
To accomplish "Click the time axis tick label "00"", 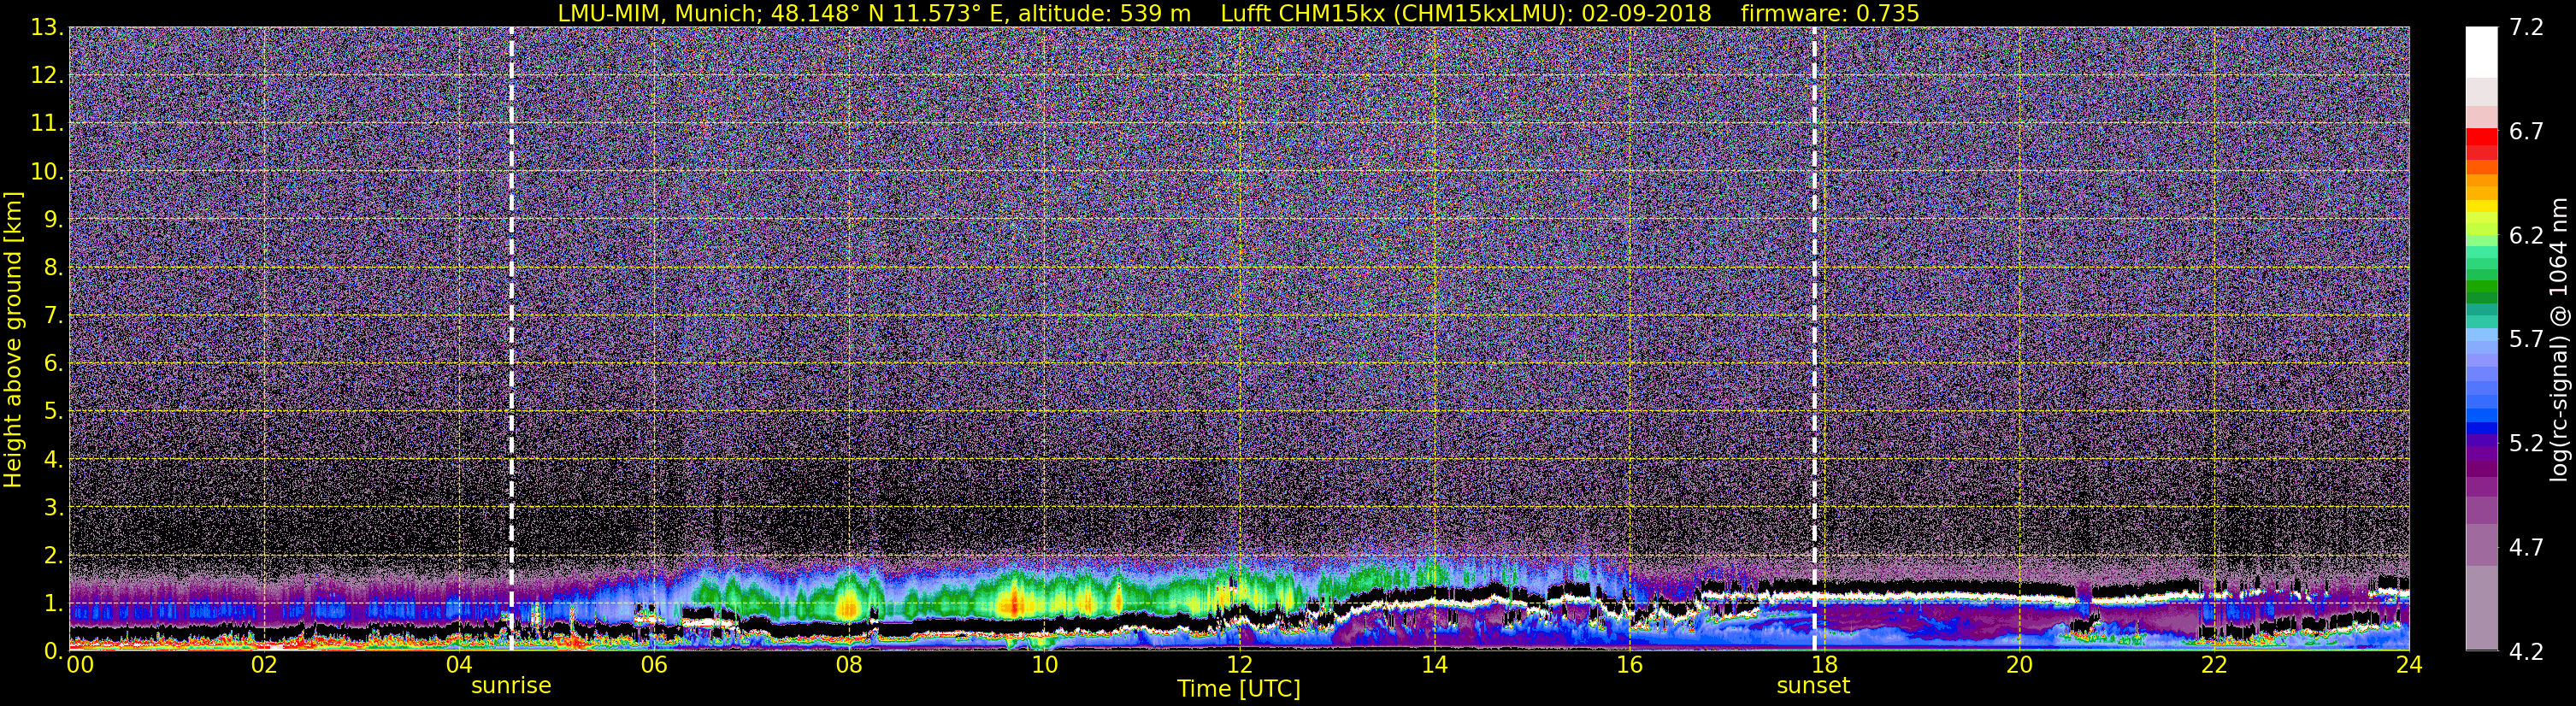I will pyautogui.click(x=80, y=664).
